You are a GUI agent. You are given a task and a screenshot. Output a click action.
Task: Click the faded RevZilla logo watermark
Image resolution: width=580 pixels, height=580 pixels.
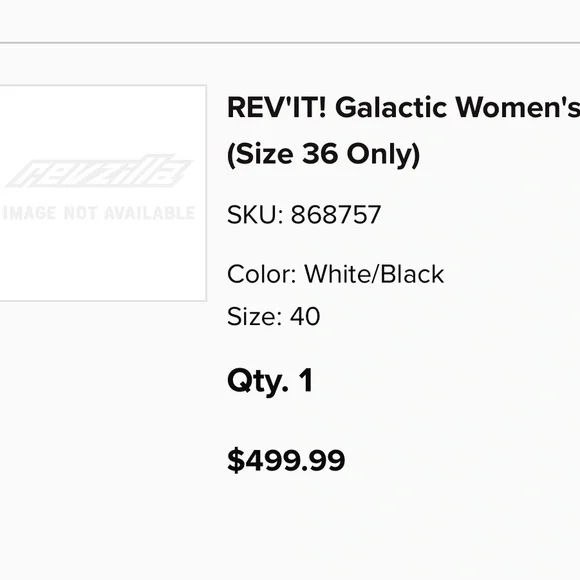pyautogui.click(x=98, y=171)
